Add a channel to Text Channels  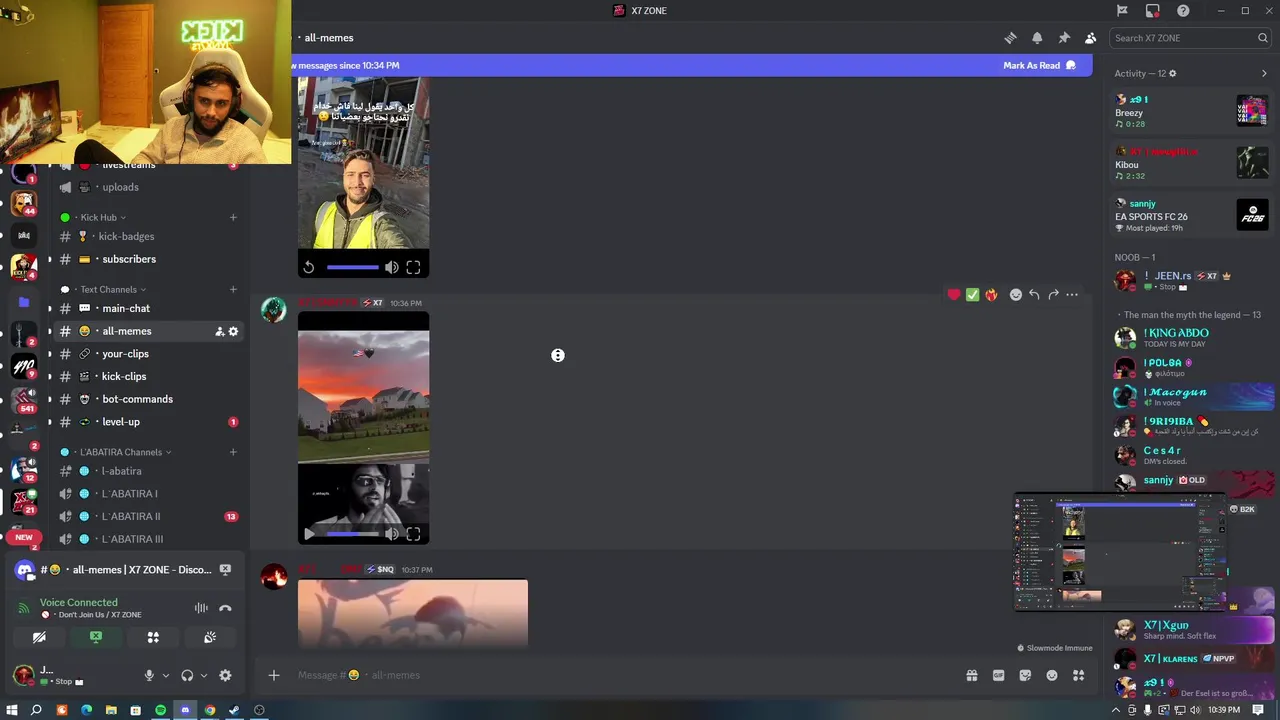(x=233, y=290)
